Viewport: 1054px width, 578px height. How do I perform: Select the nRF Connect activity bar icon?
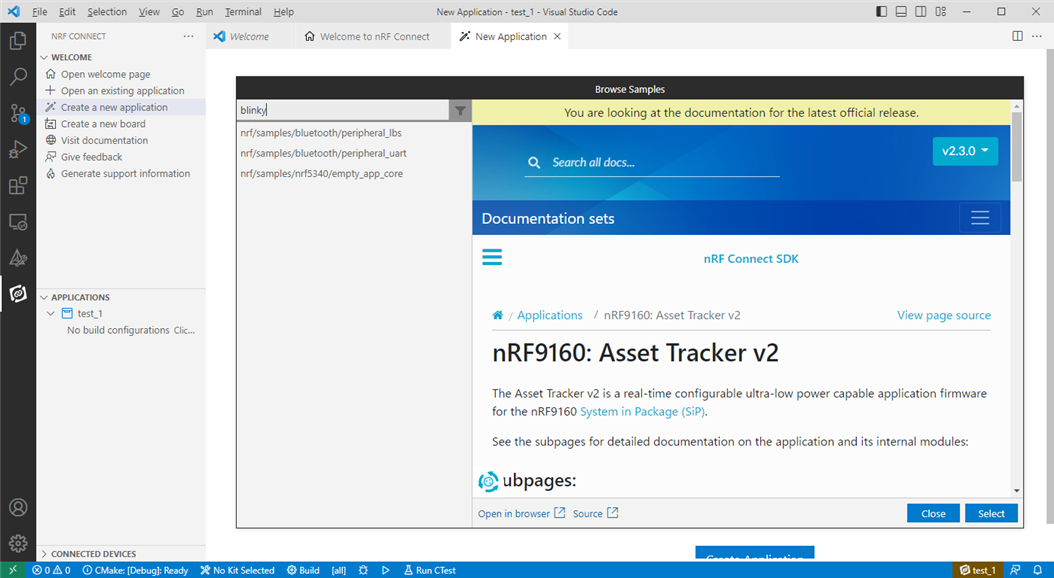pyautogui.click(x=18, y=293)
